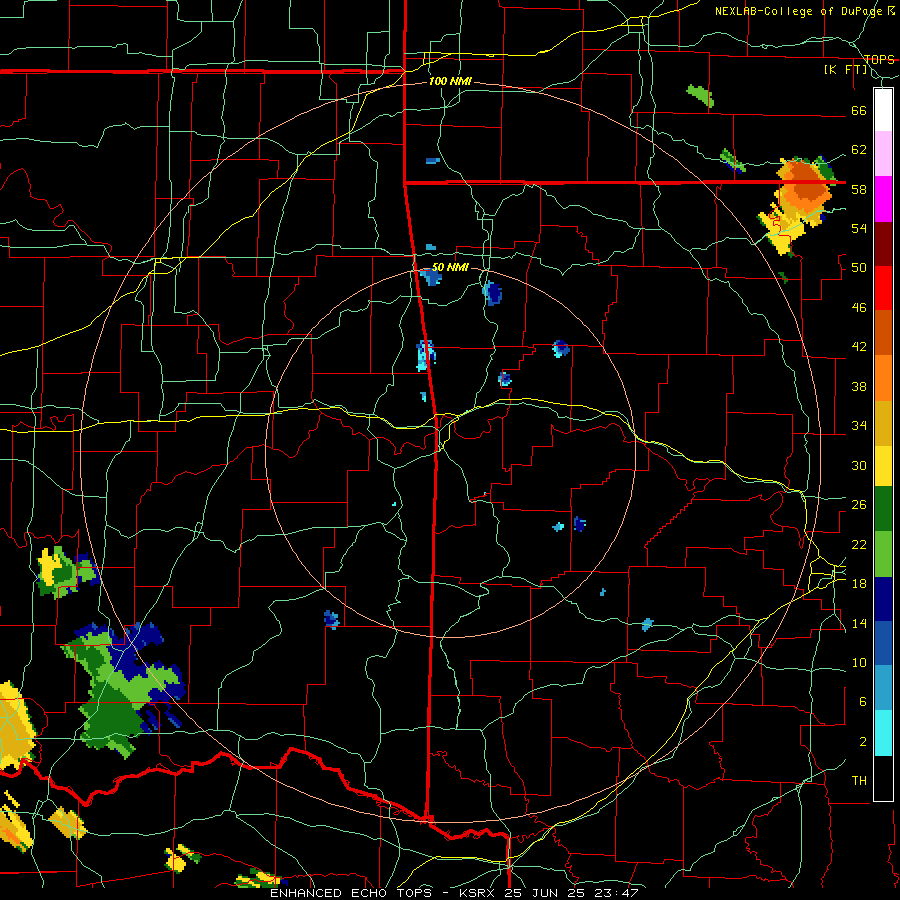Click the legend value 58
This screenshot has width=900, height=900.
pos(859,189)
